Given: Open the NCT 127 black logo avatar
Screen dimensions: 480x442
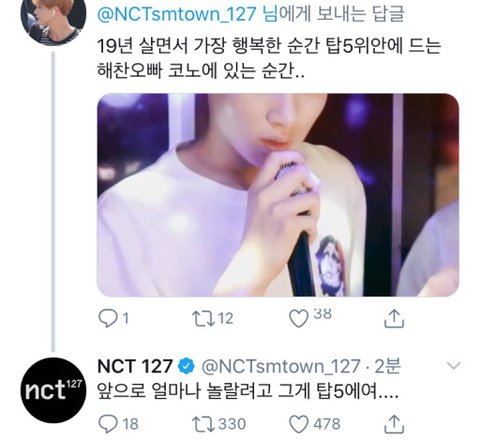Looking at the screenshot, I should point(53,390).
